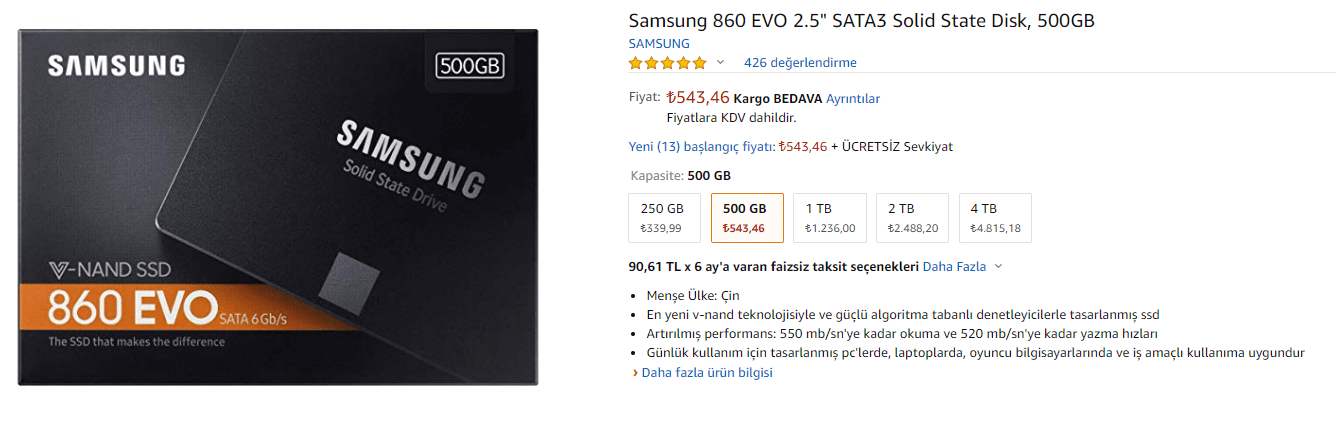Click the white SAMSUNG logo on box corner
This screenshot has width=1336, height=424.
point(117,66)
